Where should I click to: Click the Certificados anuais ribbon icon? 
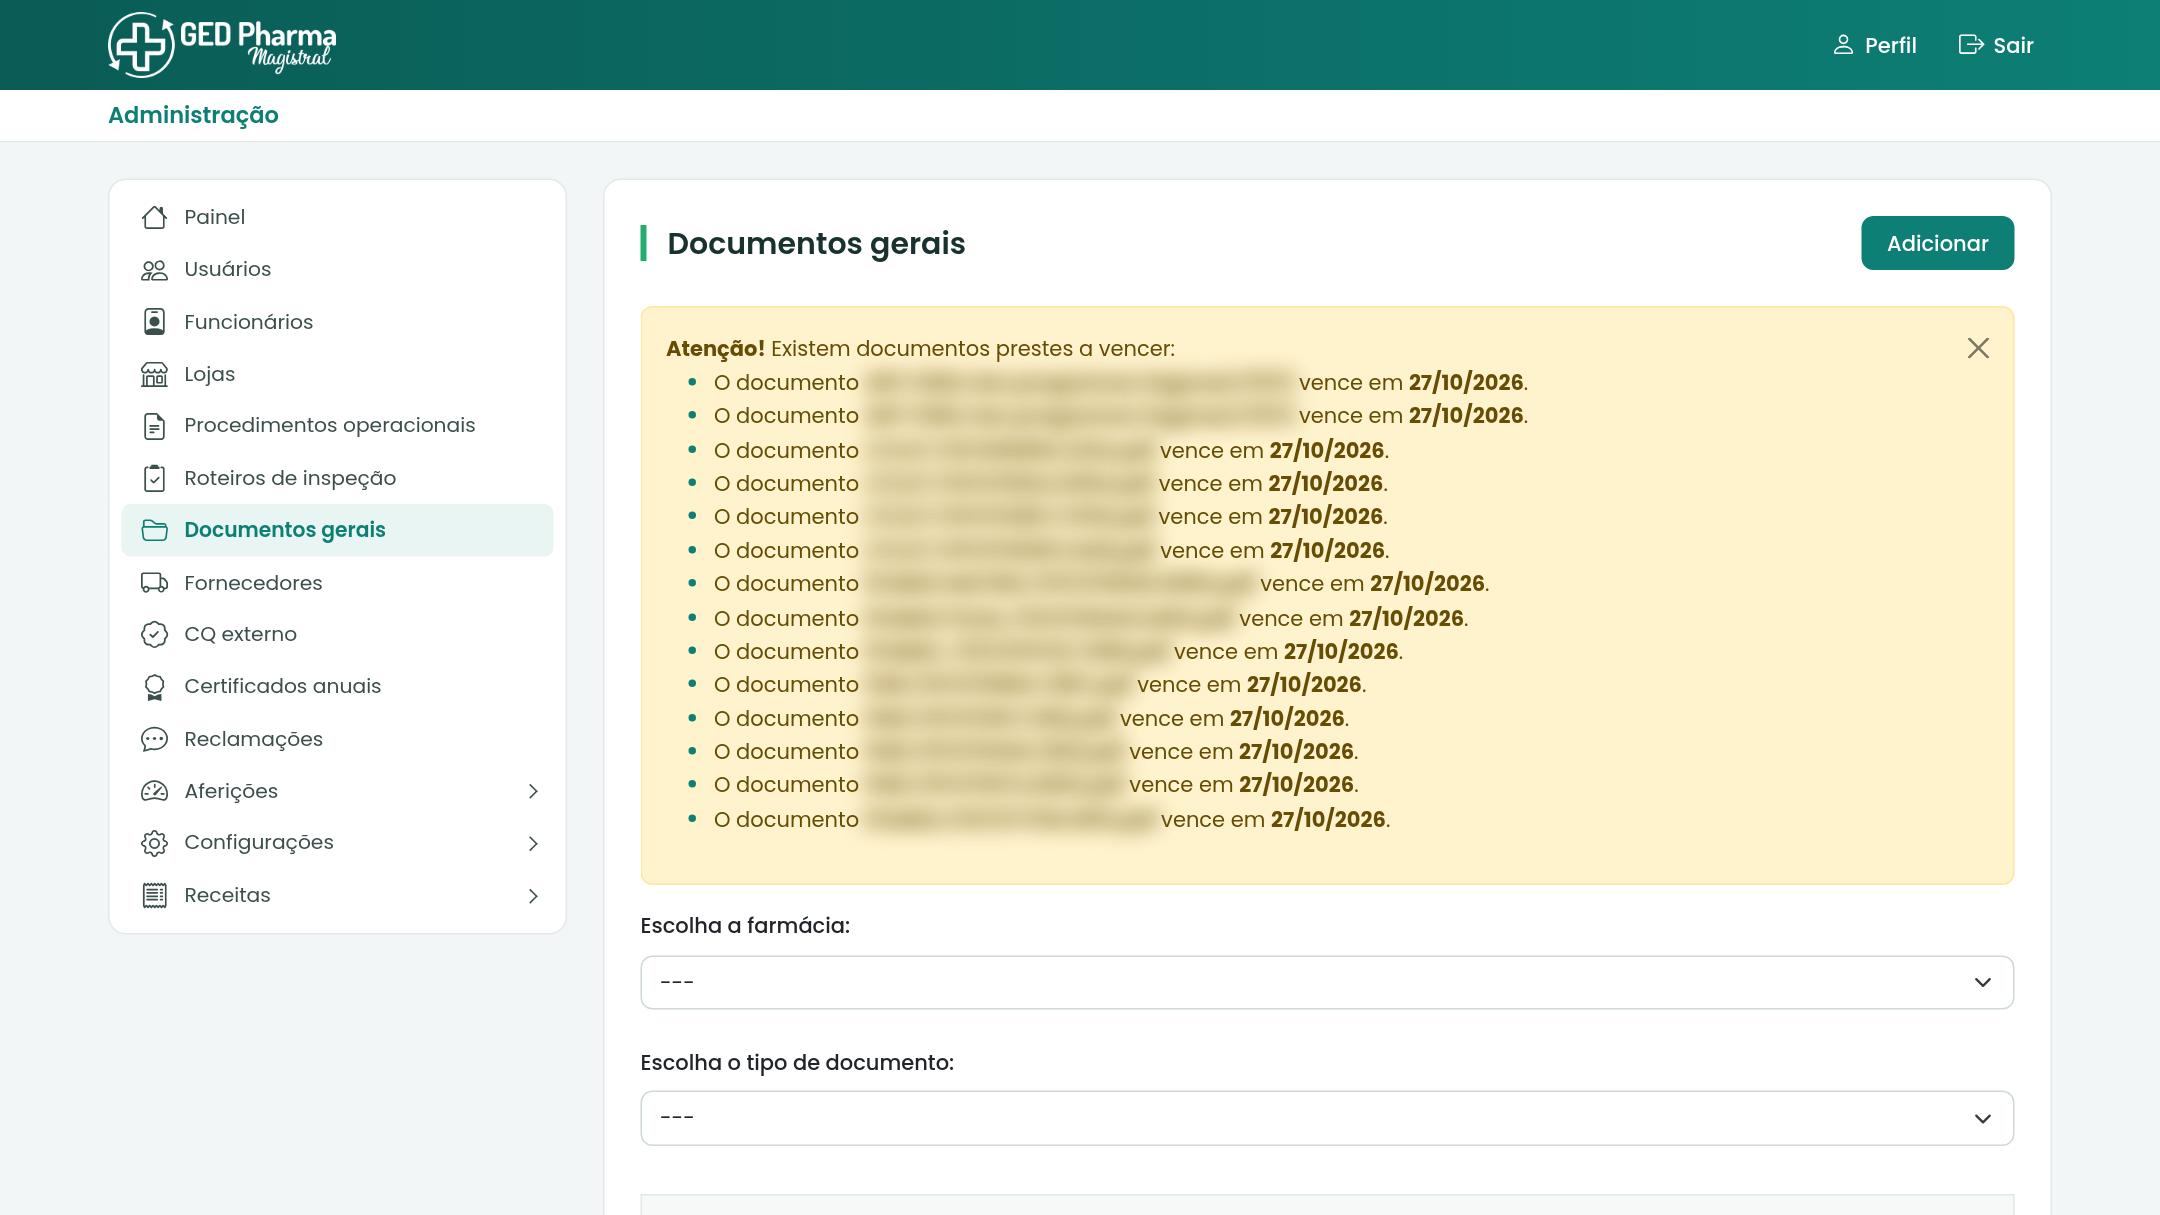click(x=154, y=687)
